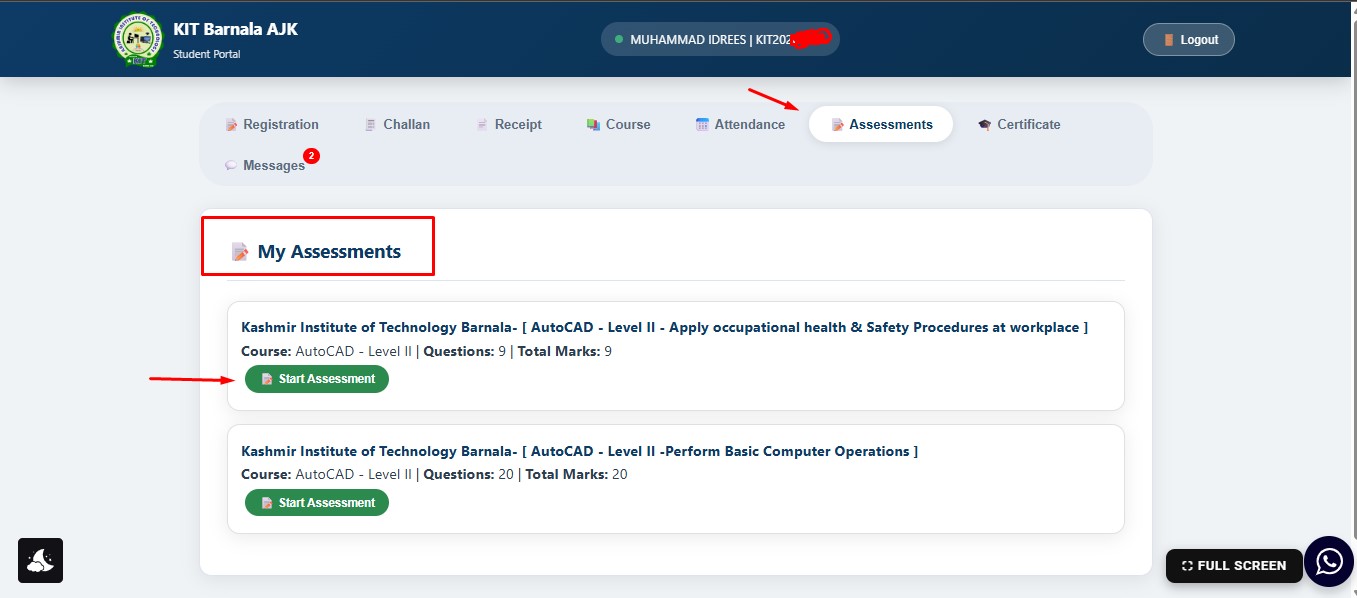This screenshot has width=1357, height=598.
Task: Click the MUHAMMAD IDREES user badge
Action: 720,39
